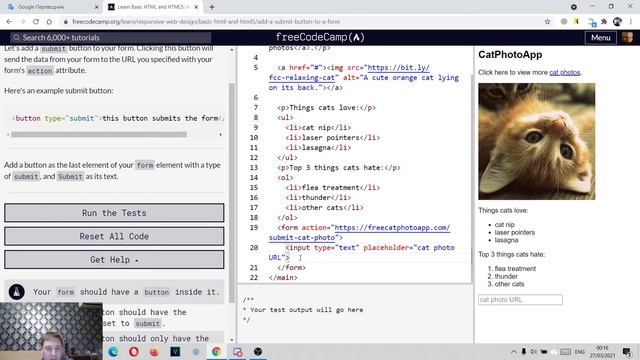Click the yellow extension icon in toolbar

point(576,22)
